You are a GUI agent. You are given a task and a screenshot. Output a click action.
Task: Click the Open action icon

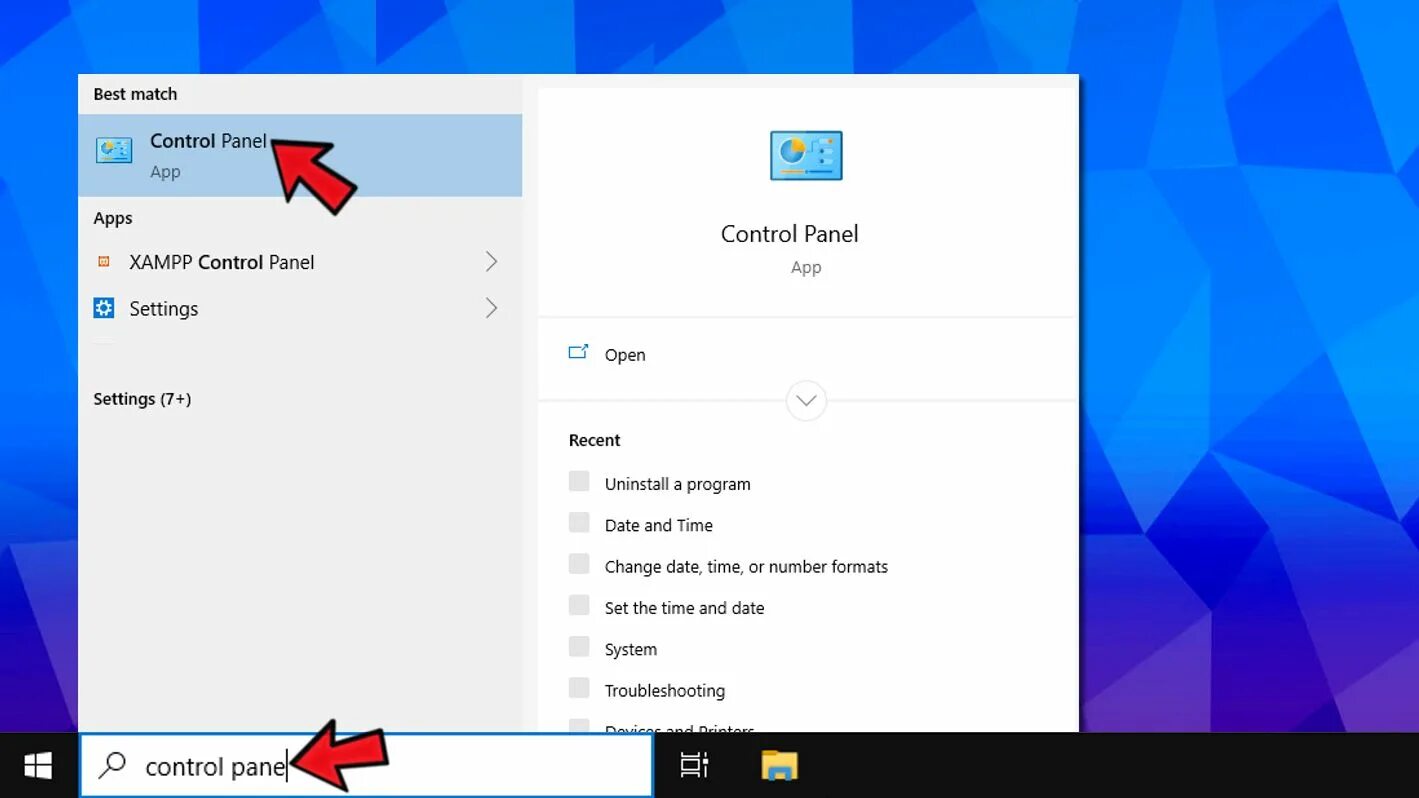[x=578, y=352]
